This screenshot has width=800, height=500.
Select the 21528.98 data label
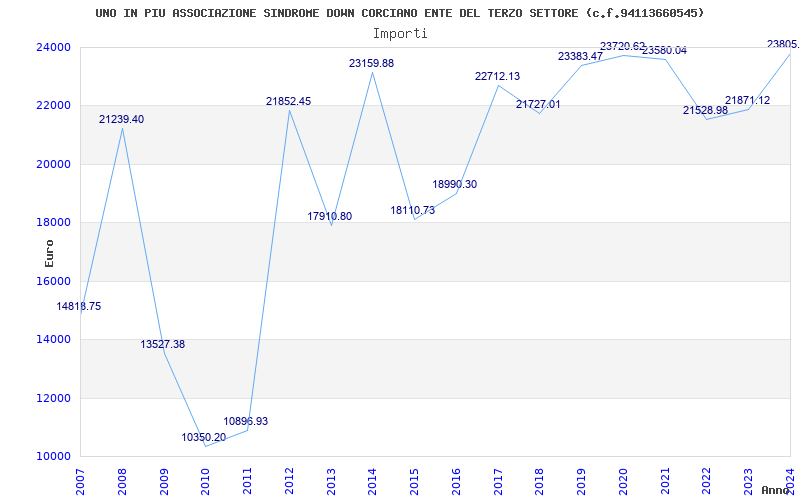(706, 110)
